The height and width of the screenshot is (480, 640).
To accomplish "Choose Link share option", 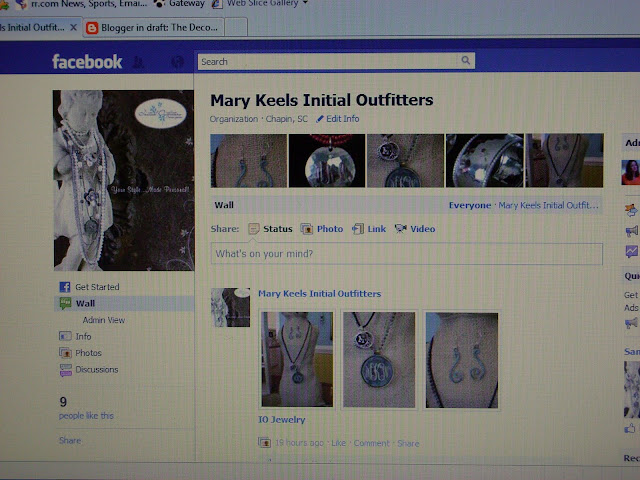I will (x=376, y=229).
